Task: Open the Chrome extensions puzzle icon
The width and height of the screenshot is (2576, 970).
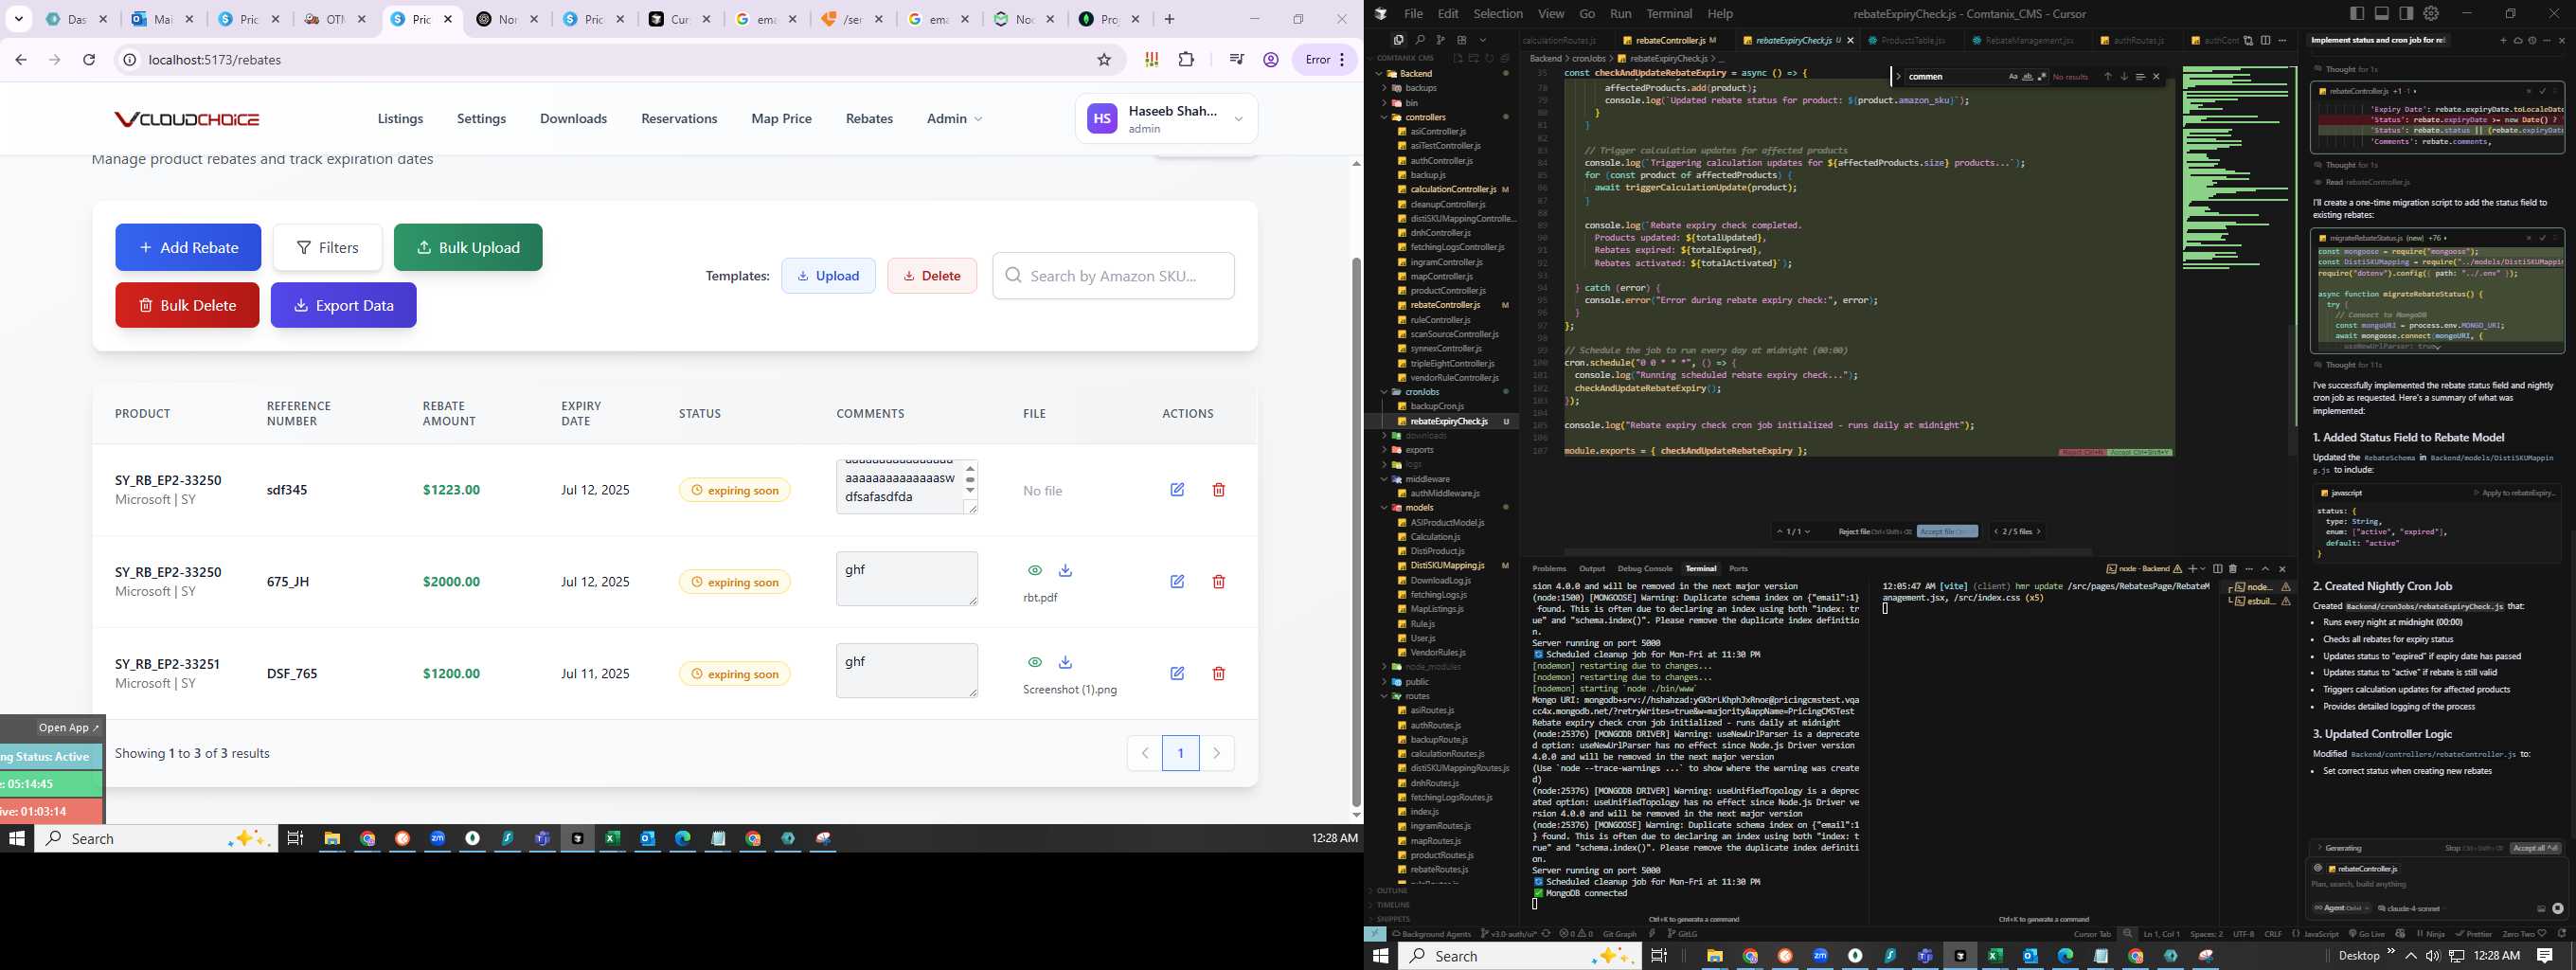Action: pos(1186,60)
